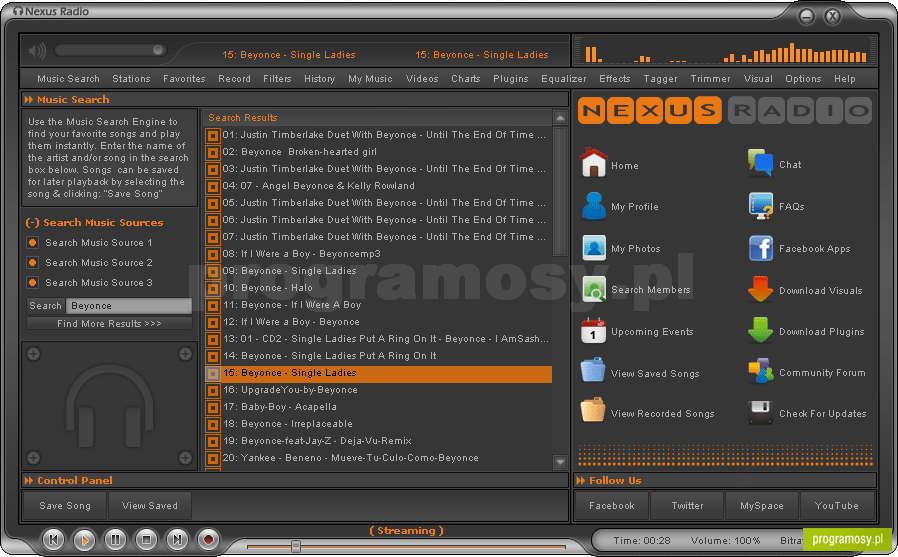The width and height of the screenshot is (898, 557).
Task: Open the Twitter follow button
Action: pyautogui.click(x=687, y=505)
